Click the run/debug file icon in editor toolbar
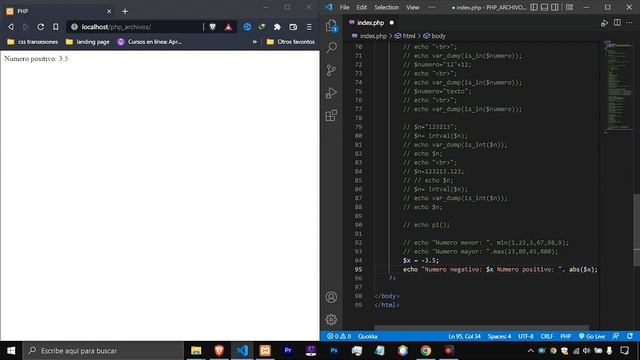This screenshot has height=360, width=640. (x=604, y=23)
